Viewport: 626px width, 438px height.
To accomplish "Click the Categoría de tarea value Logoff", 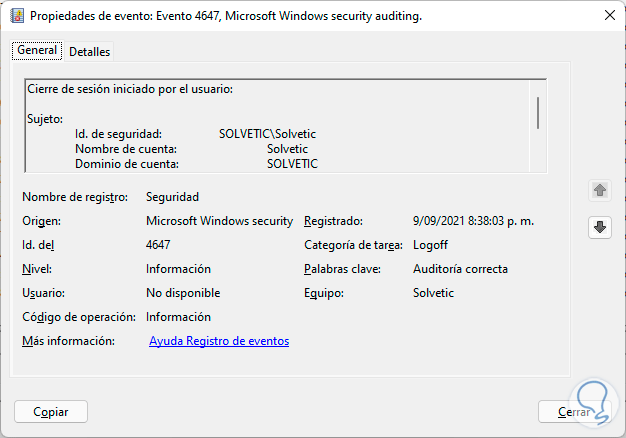I will tap(431, 245).
